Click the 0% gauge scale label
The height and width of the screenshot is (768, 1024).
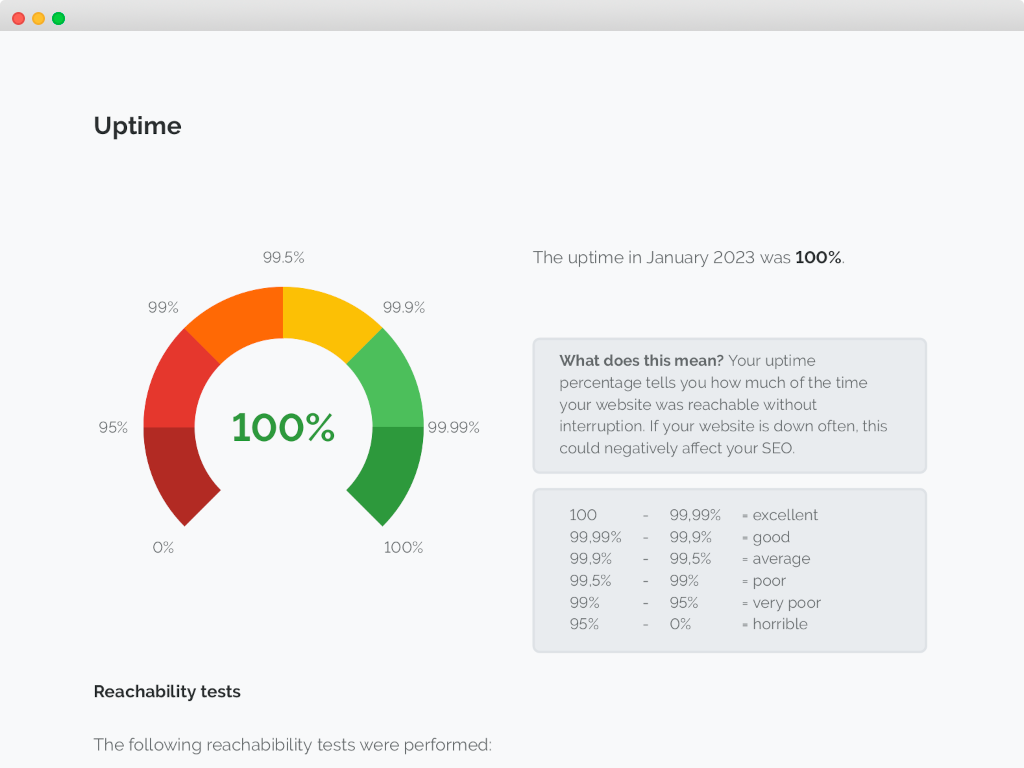coord(163,547)
